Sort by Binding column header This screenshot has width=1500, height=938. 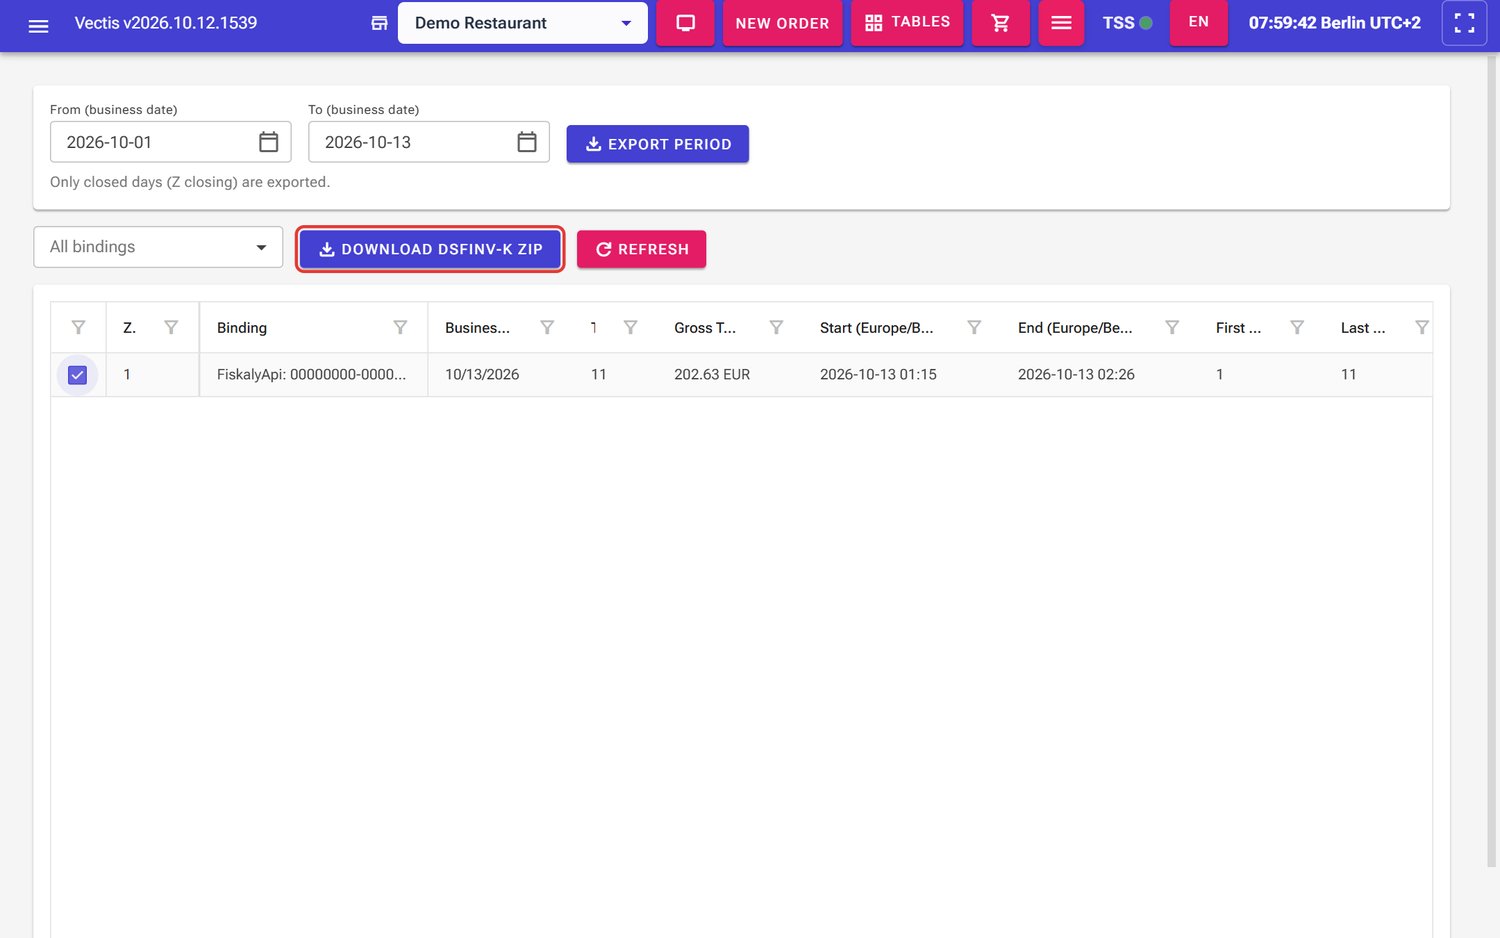tap(242, 328)
